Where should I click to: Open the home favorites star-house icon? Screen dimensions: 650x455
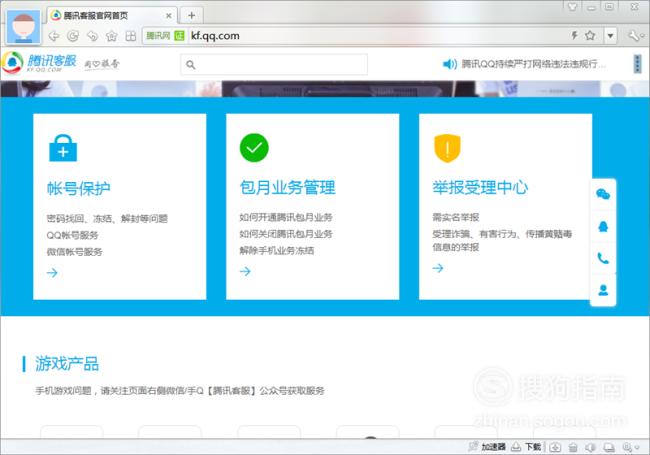click(112, 36)
